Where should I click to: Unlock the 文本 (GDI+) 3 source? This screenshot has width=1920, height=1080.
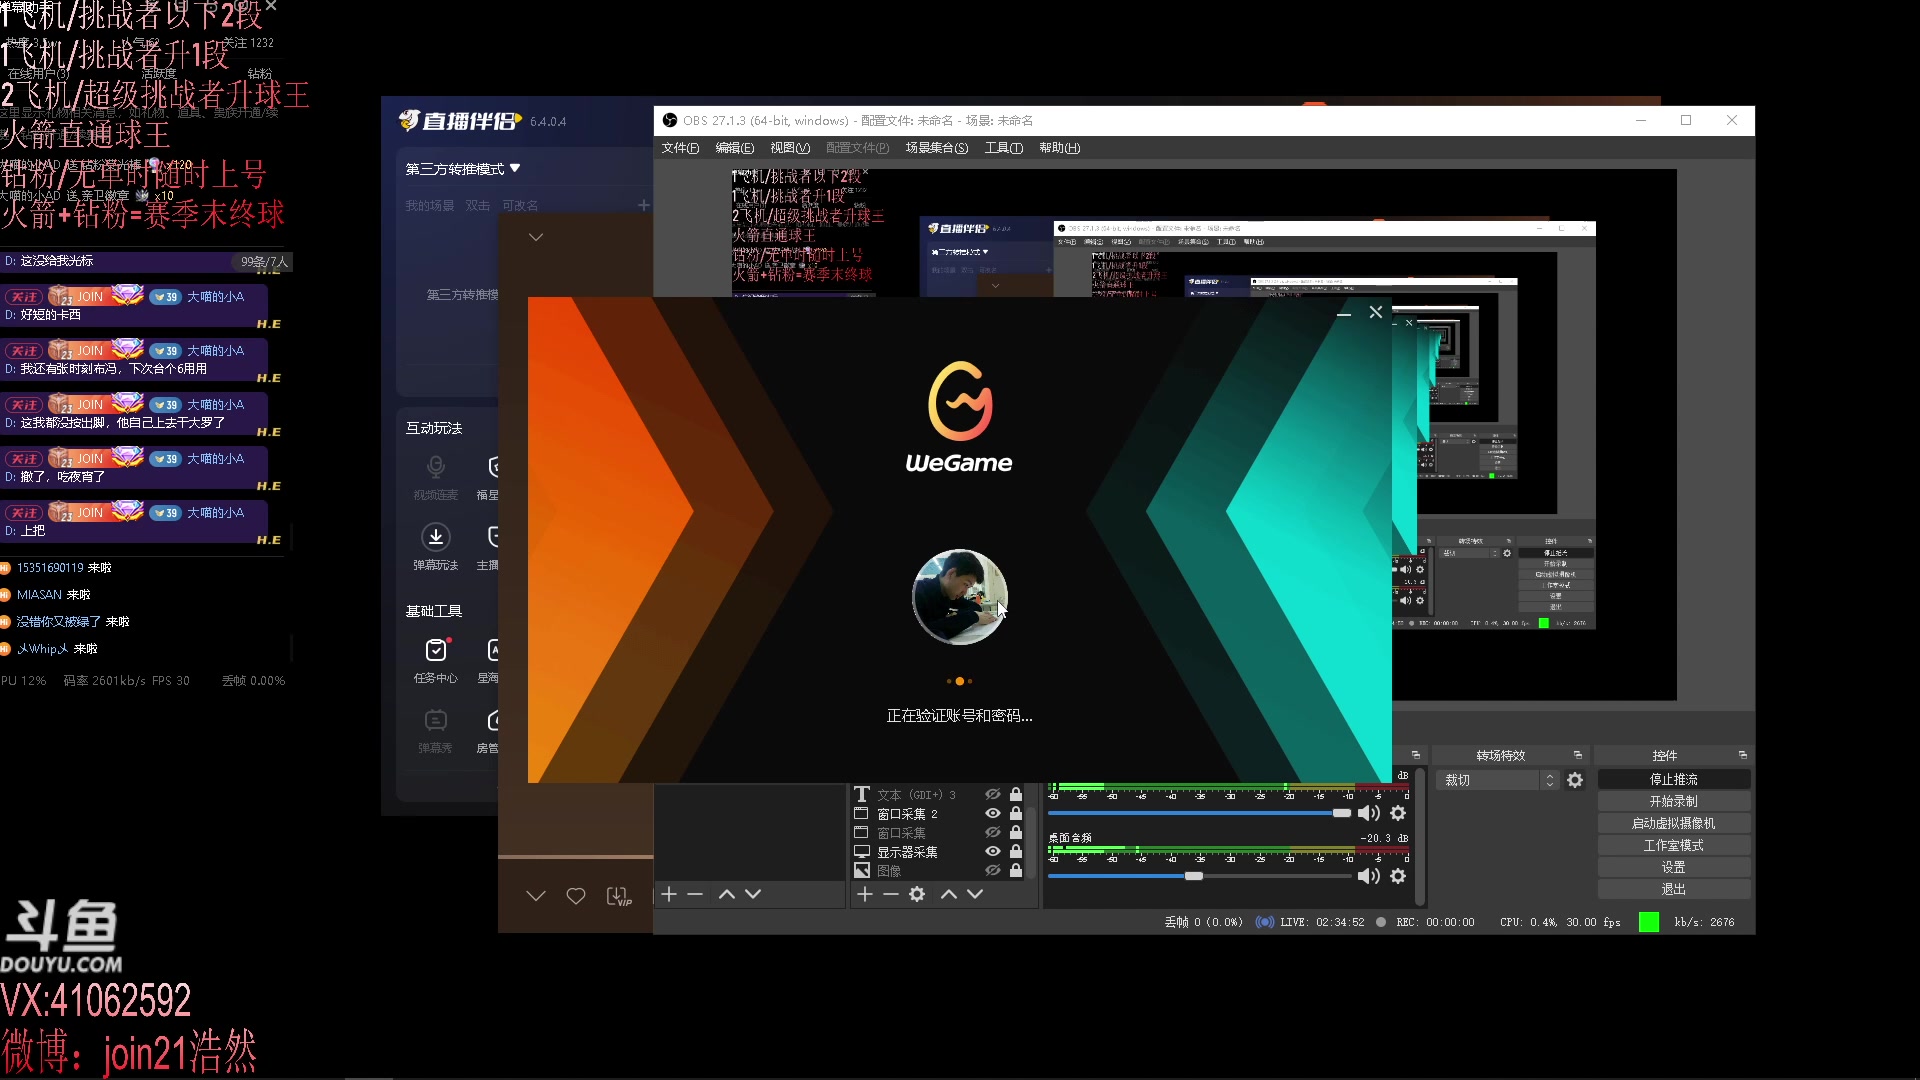(x=1016, y=794)
